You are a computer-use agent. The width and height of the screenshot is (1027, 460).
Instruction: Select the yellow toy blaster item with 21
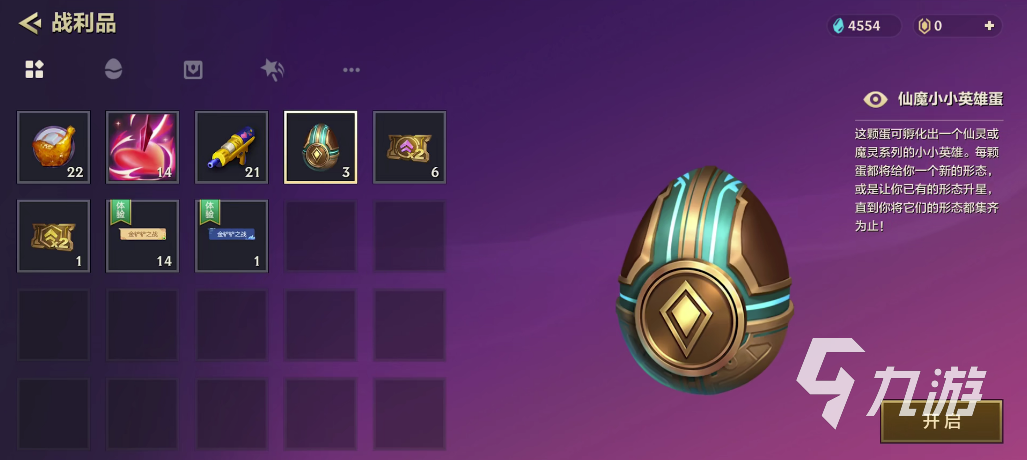[232, 147]
